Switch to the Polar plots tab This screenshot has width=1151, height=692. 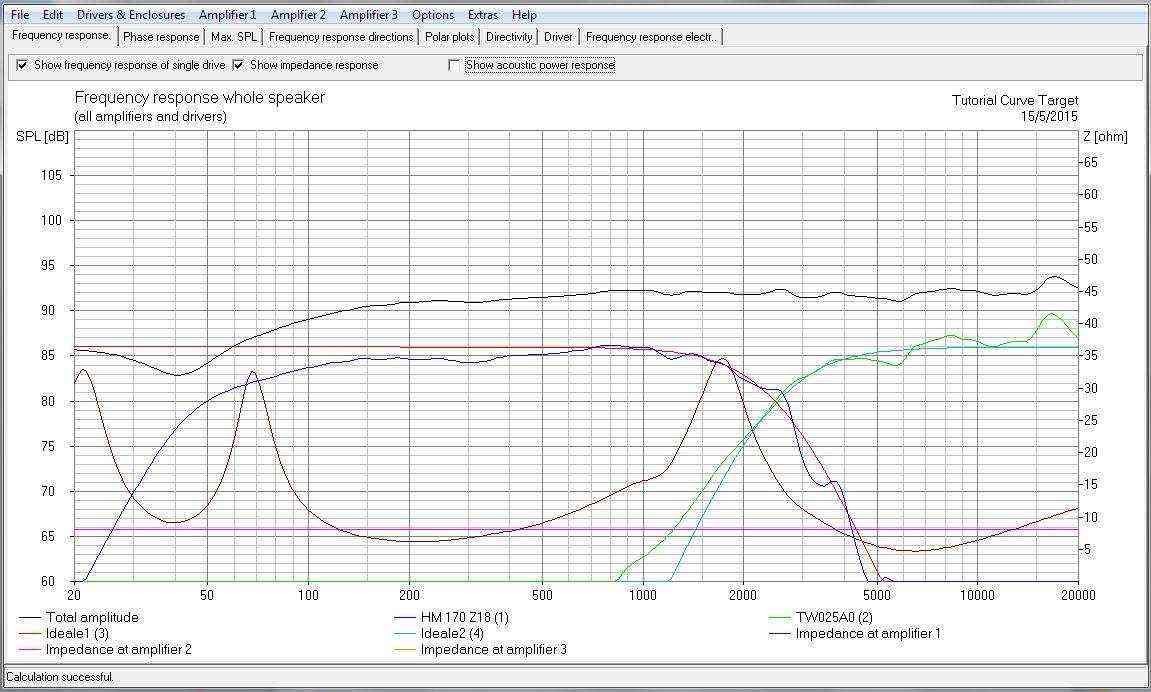tap(450, 37)
